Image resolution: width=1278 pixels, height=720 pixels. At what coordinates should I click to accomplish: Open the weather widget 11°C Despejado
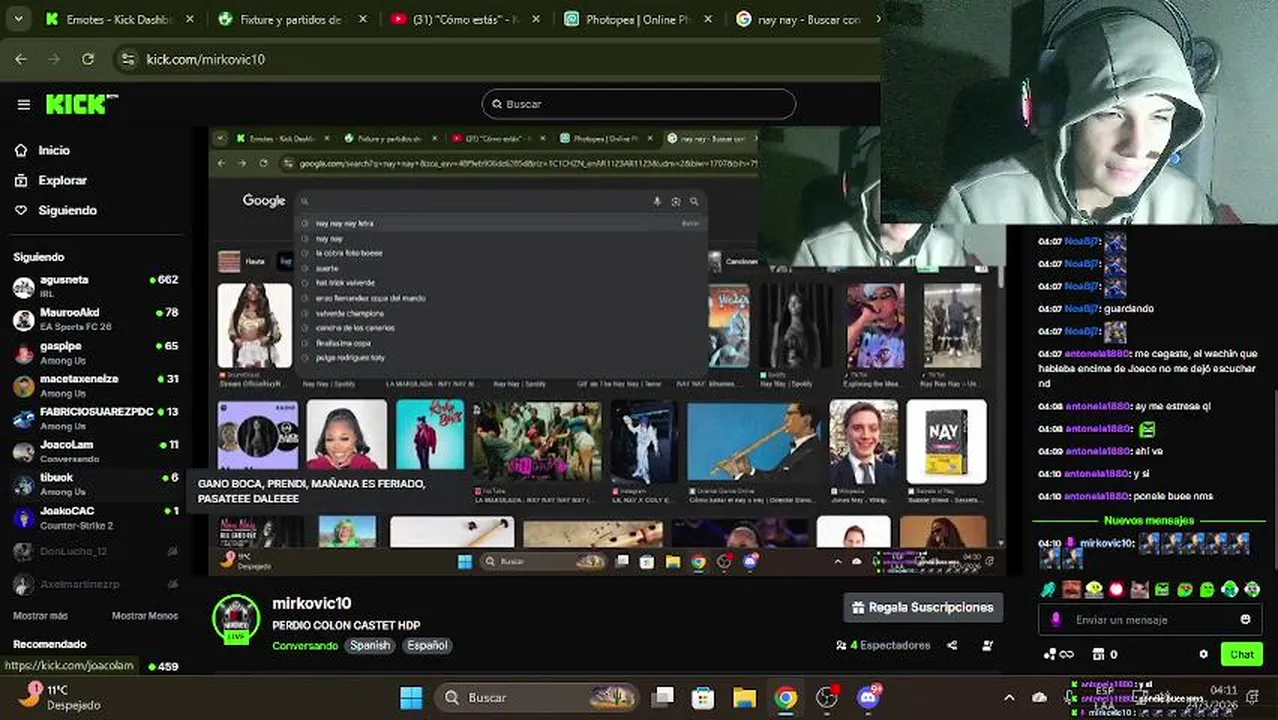[60, 697]
